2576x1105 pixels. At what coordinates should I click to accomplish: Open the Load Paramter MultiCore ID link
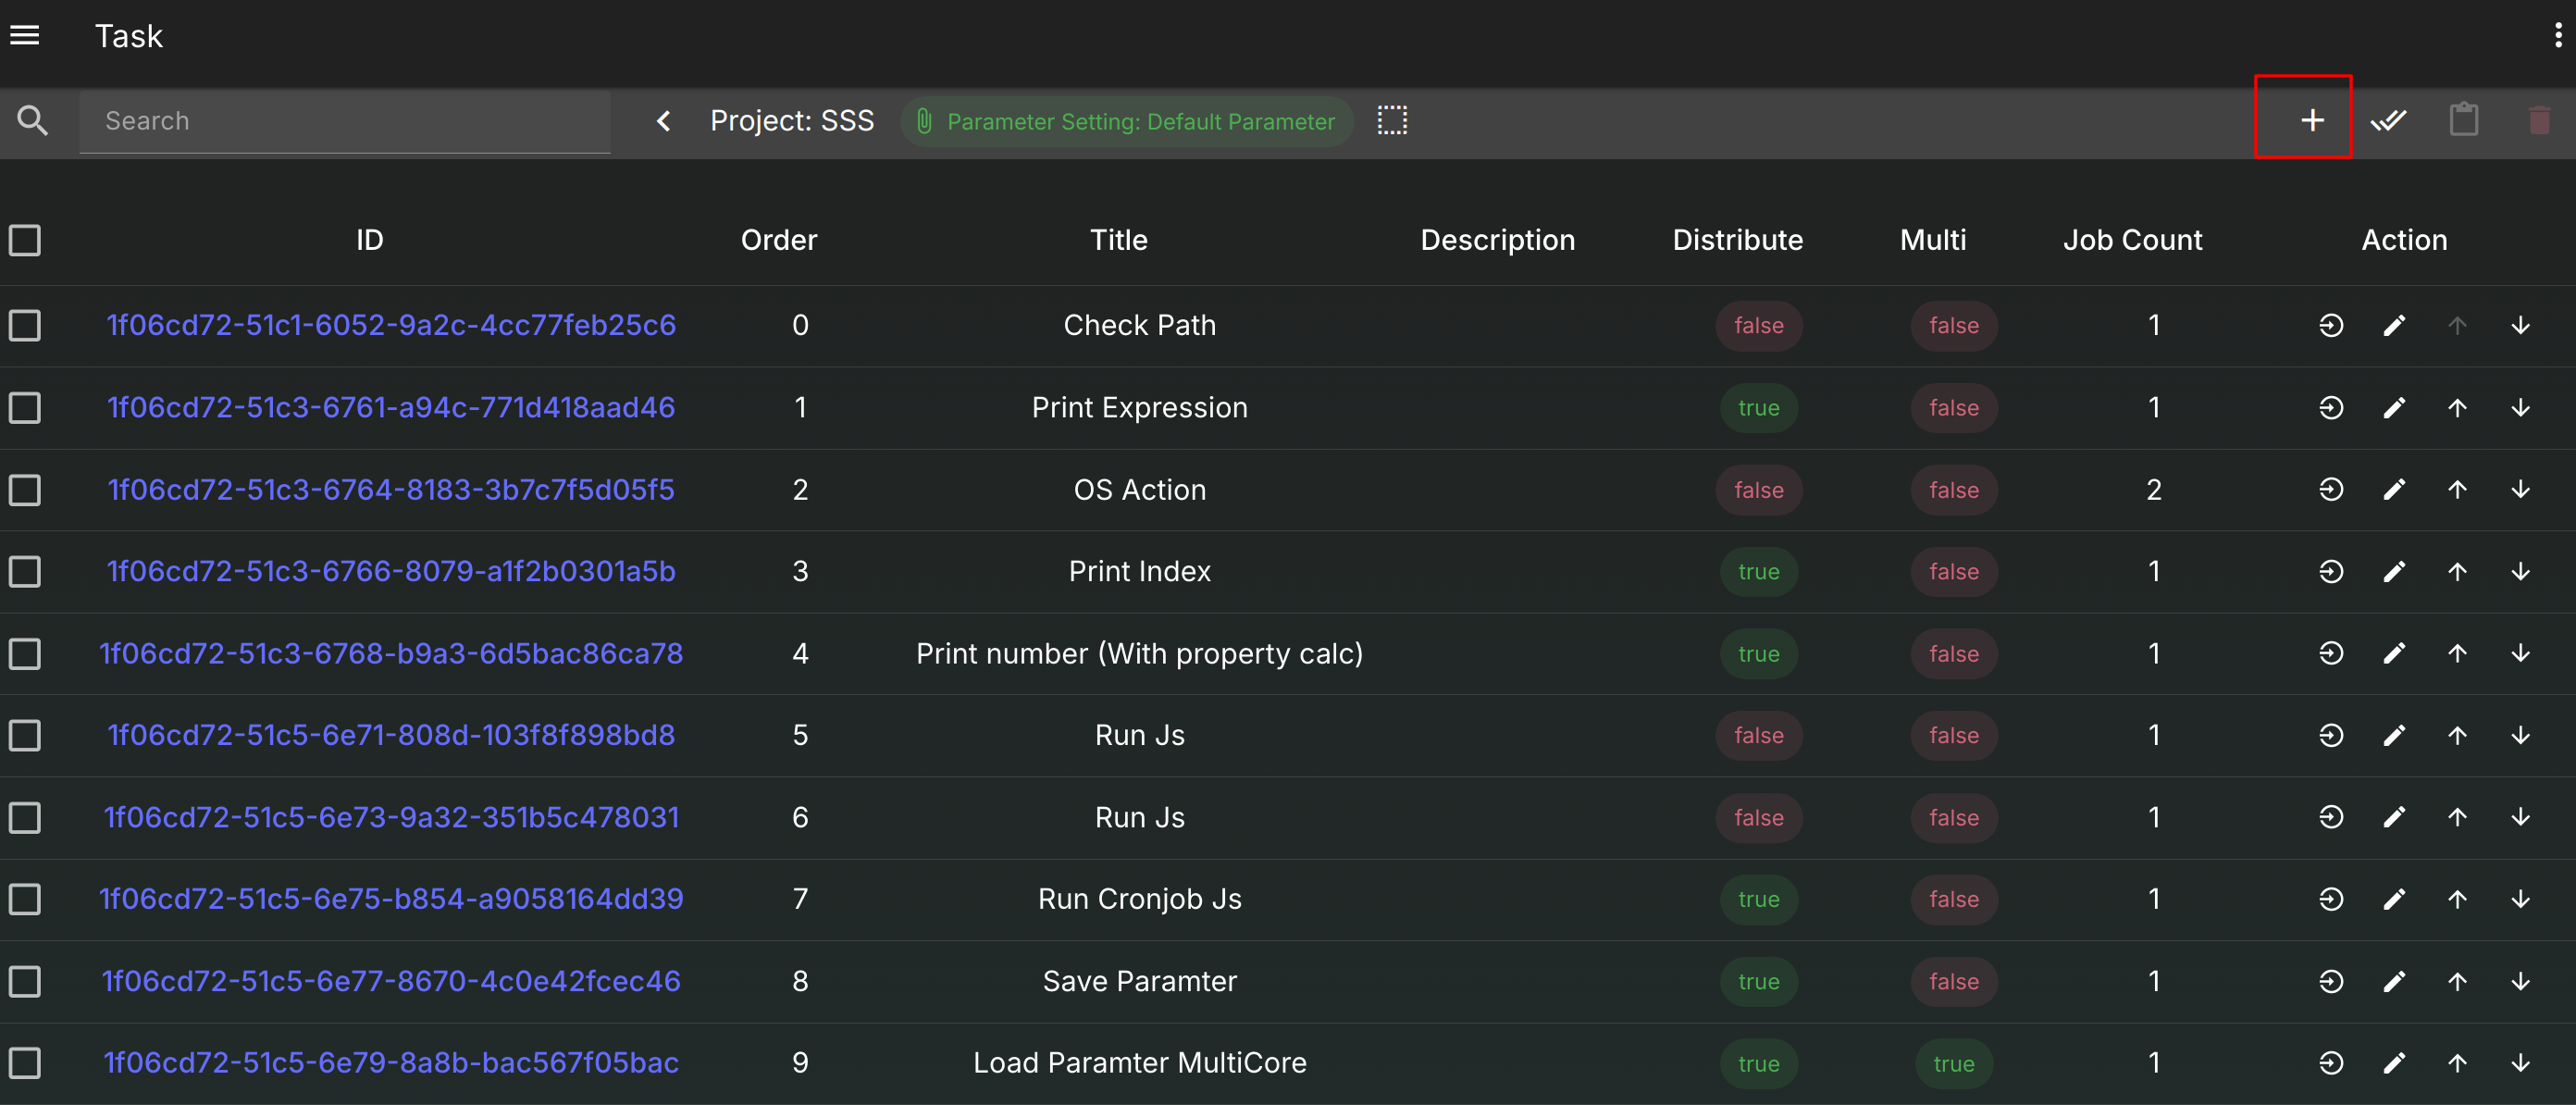click(391, 1063)
